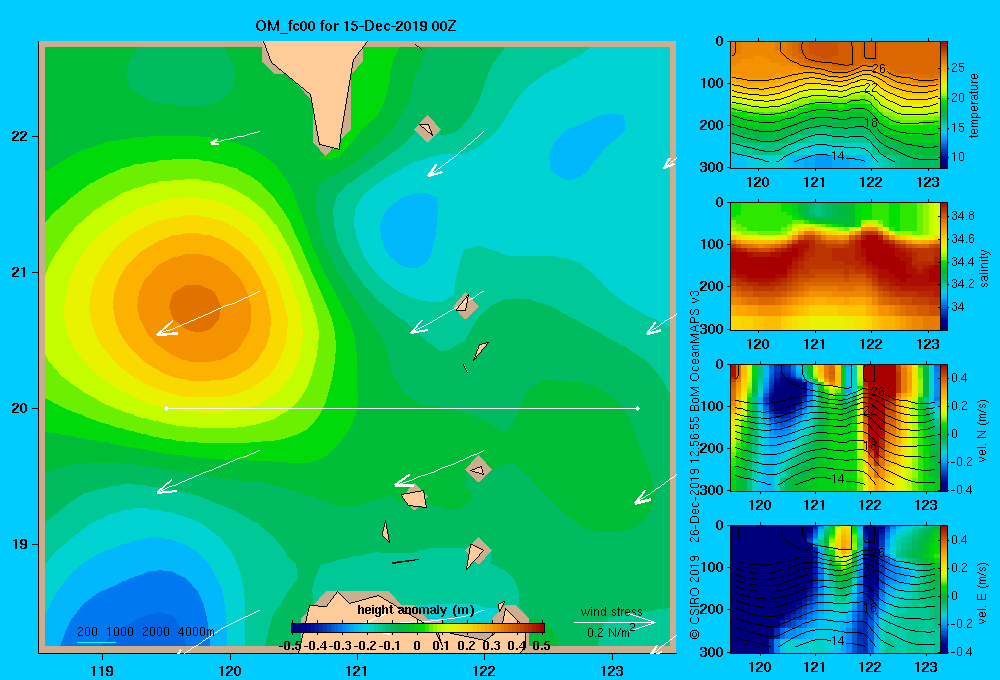Image resolution: width=1000 pixels, height=680 pixels.
Task: Click longitude label "122" under the vel. E plot
Action: pyautogui.click(x=870, y=667)
